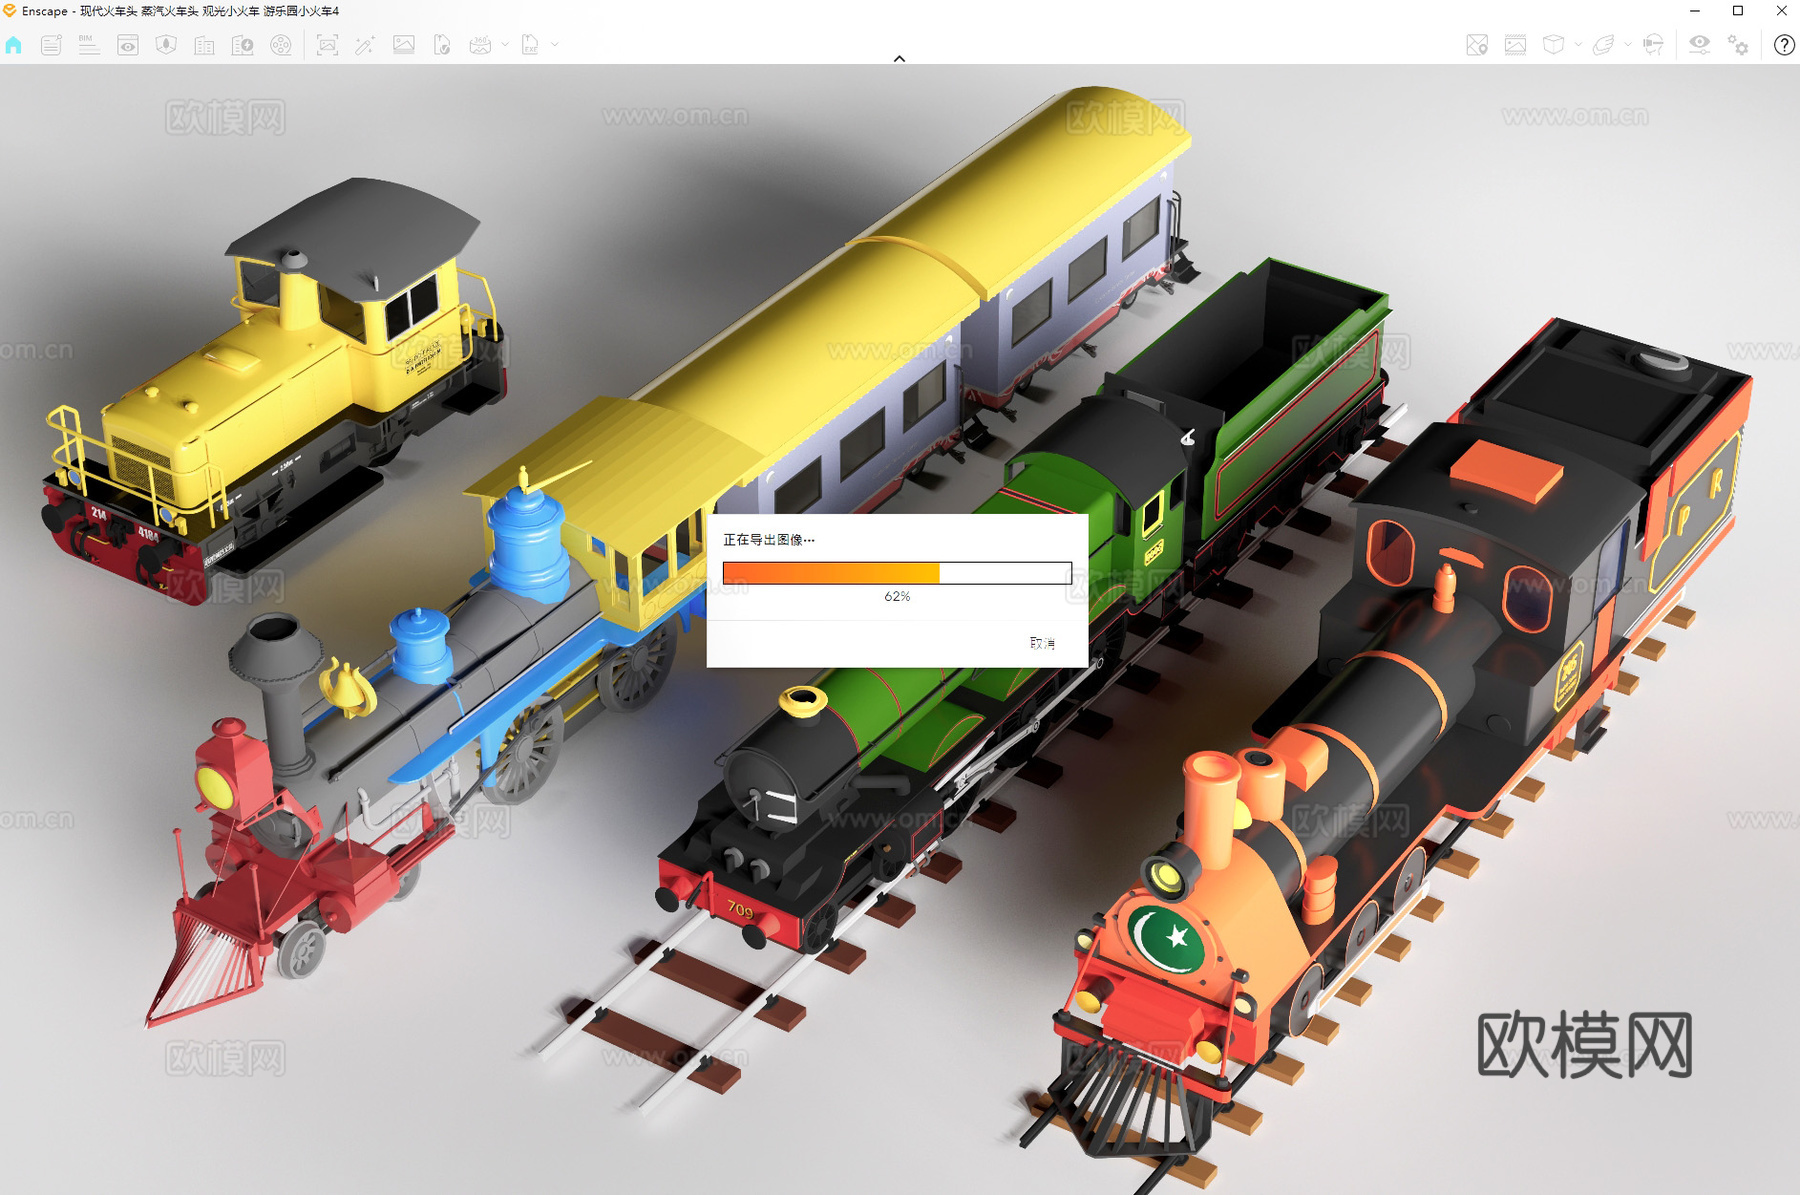This screenshot has width=1800, height=1195.
Task: Click the orange export progress bar
Action: click(x=897, y=573)
